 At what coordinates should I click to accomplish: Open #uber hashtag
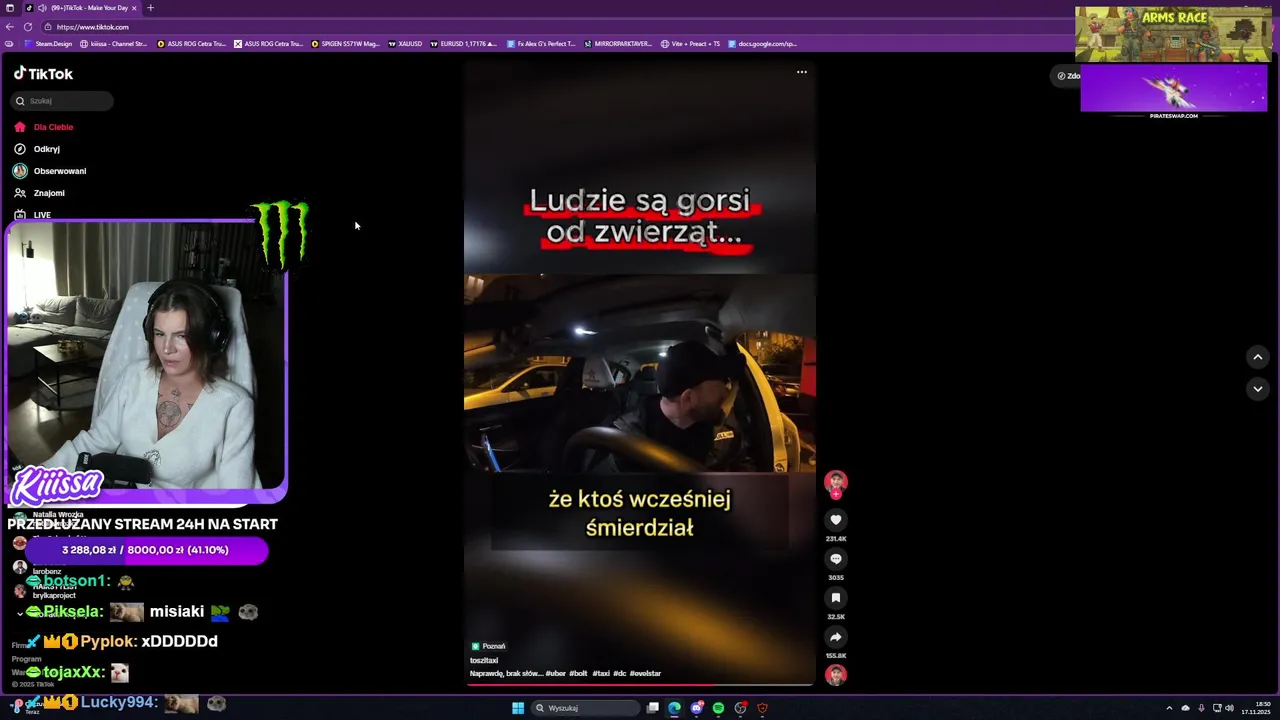555,674
